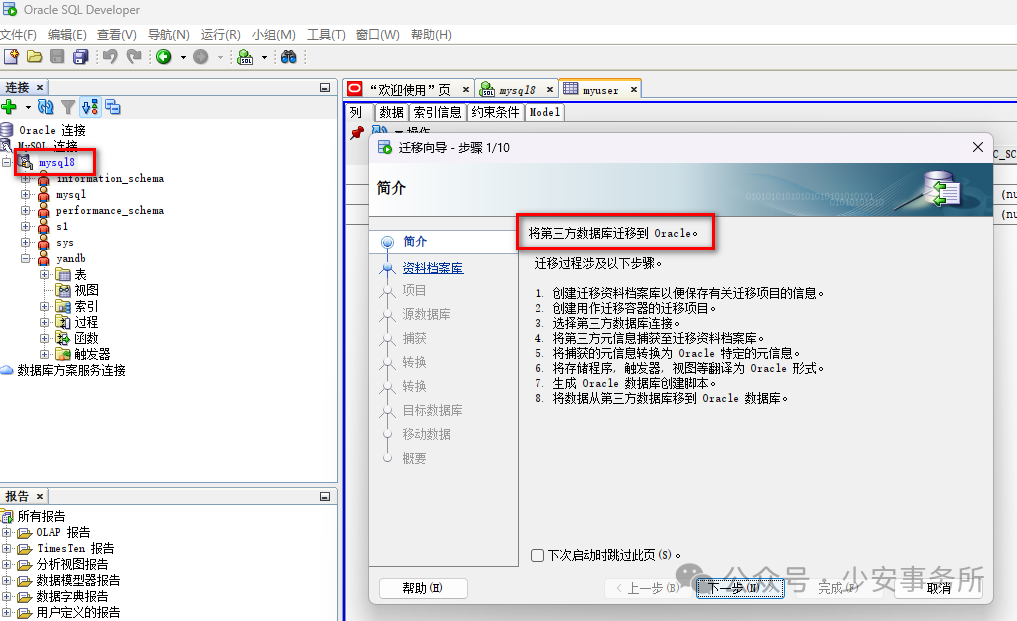Click the 表 tables folder icon under yandb

[63, 274]
